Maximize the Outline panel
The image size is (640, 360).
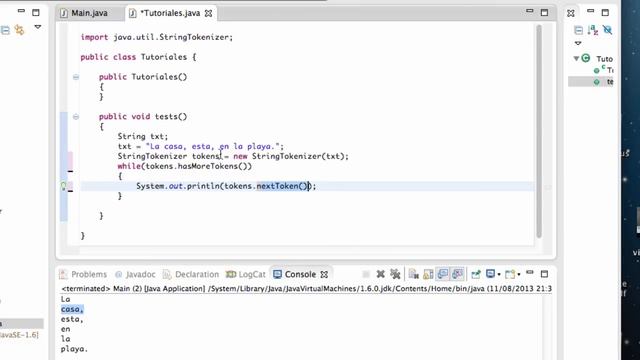605,13
